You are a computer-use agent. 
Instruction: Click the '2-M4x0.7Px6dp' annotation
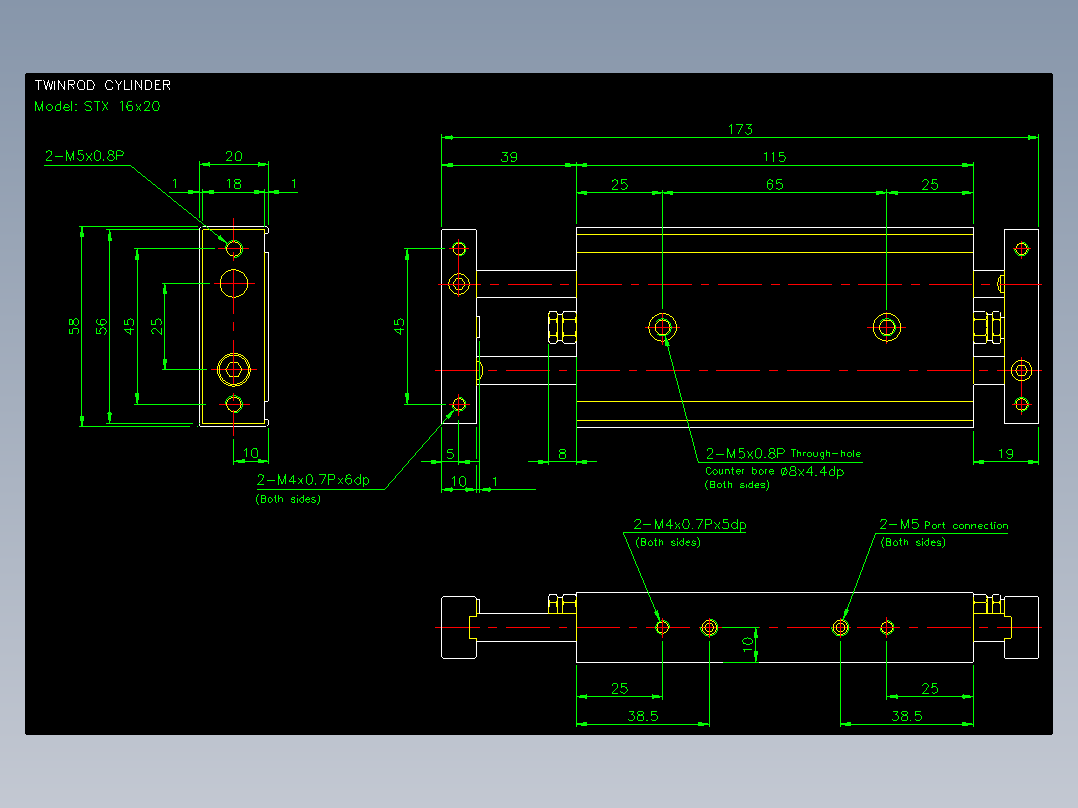(x=313, y=480)
